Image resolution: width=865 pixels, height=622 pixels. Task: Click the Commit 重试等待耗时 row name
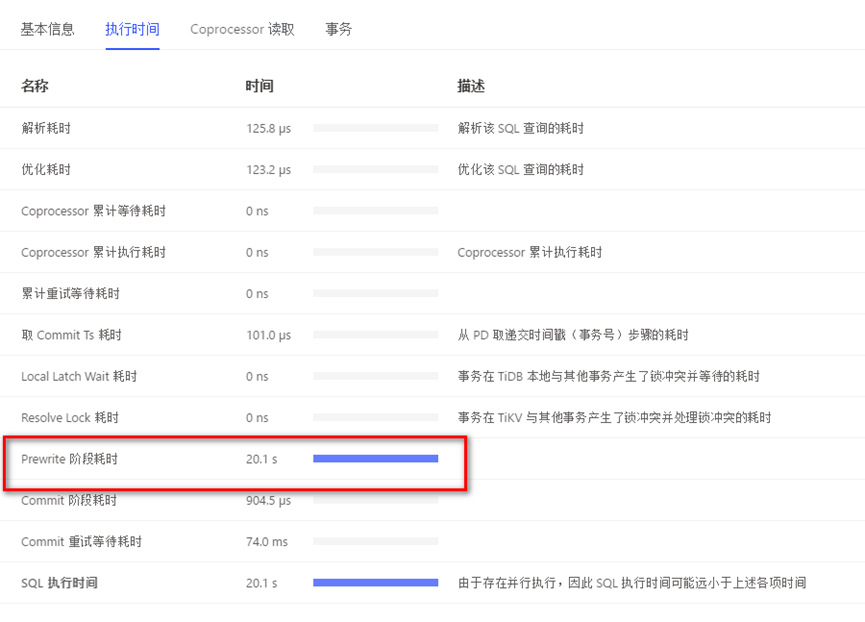tap(81, 541)
